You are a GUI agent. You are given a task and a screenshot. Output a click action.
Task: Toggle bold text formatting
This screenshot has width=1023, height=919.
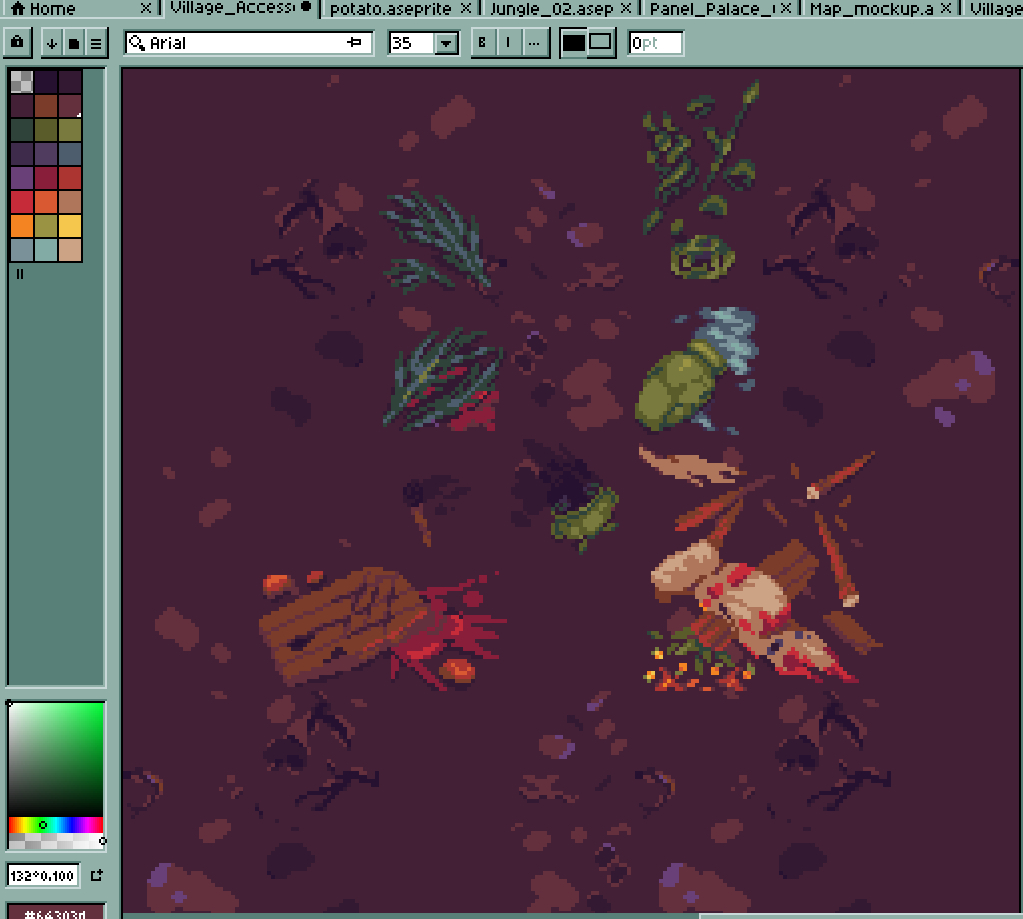click(x=483, y=43)
